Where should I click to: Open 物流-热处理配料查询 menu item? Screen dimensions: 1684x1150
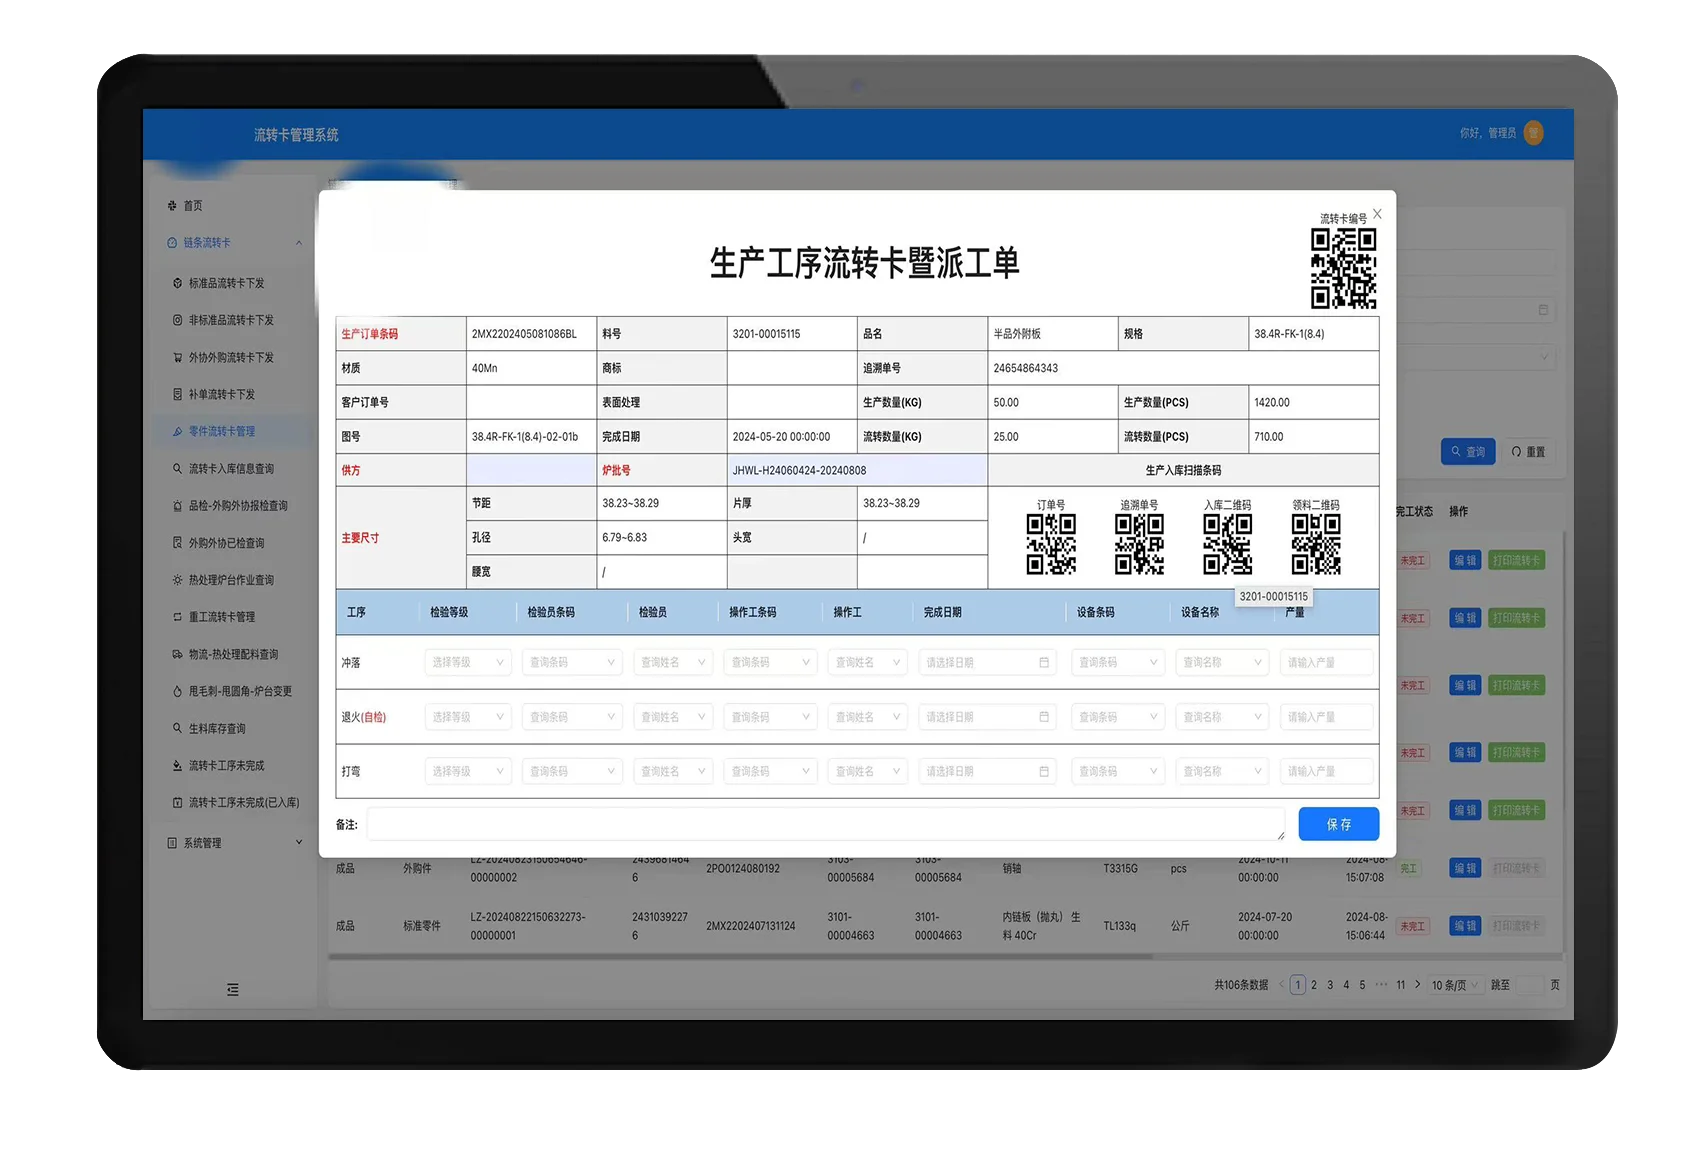[x=233, y=654]
